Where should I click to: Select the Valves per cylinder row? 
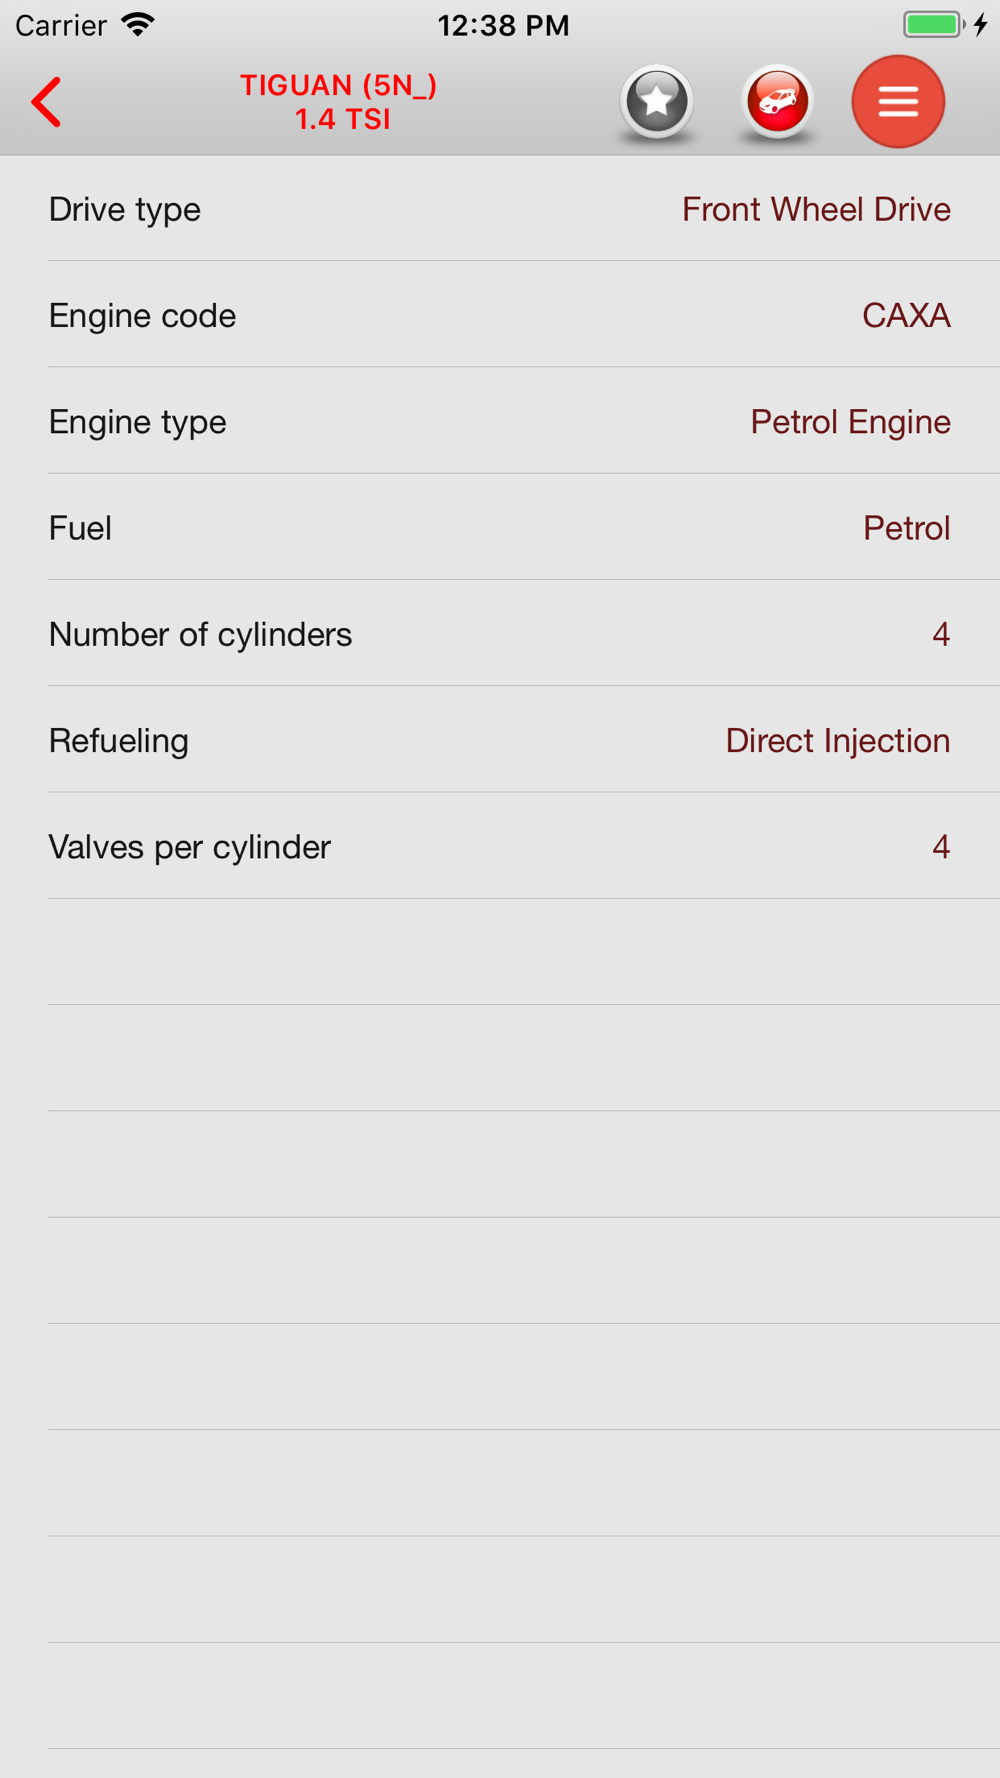(x=500, y=846)
